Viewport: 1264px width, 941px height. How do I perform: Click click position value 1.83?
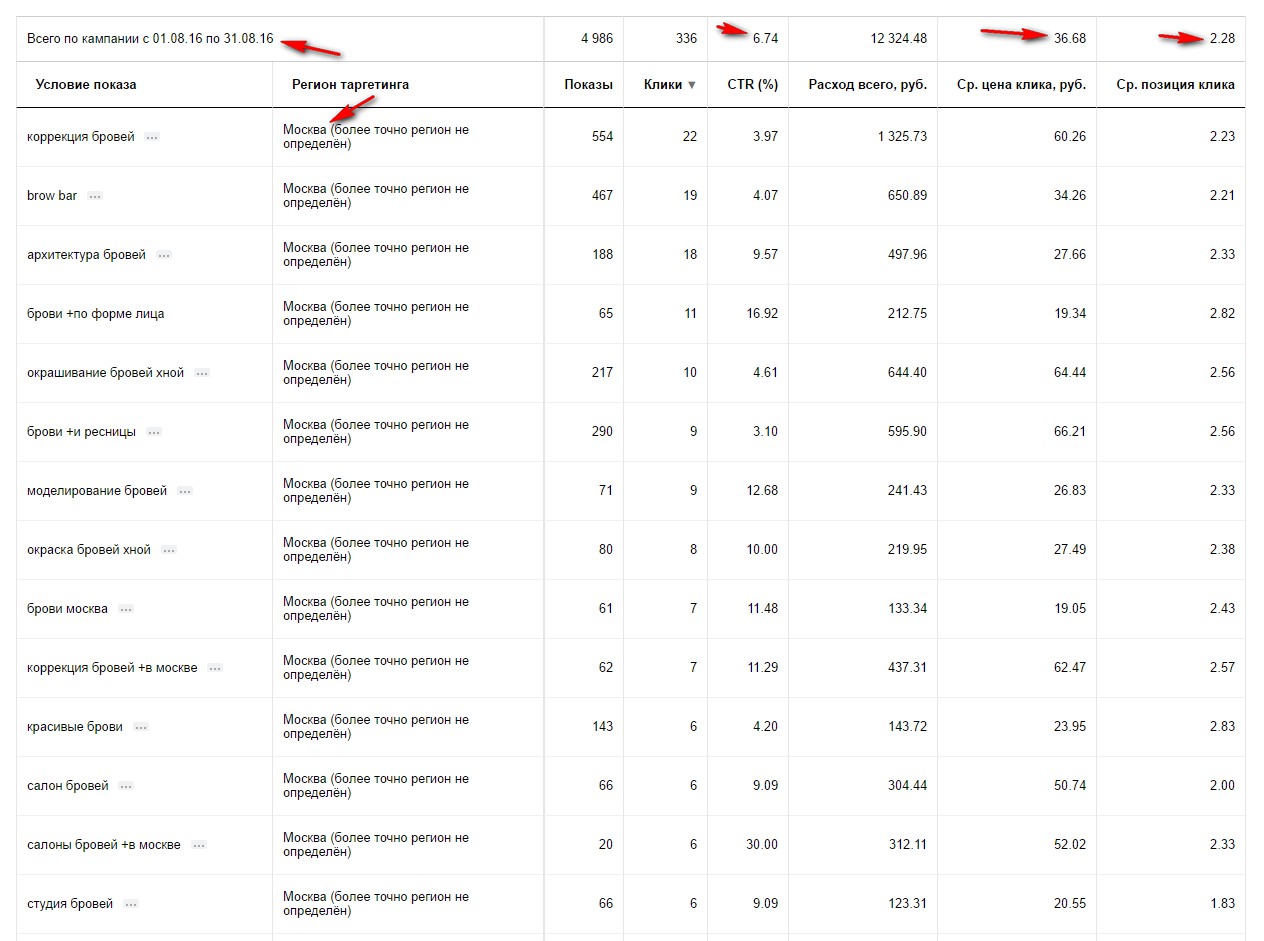[1222, 904]
